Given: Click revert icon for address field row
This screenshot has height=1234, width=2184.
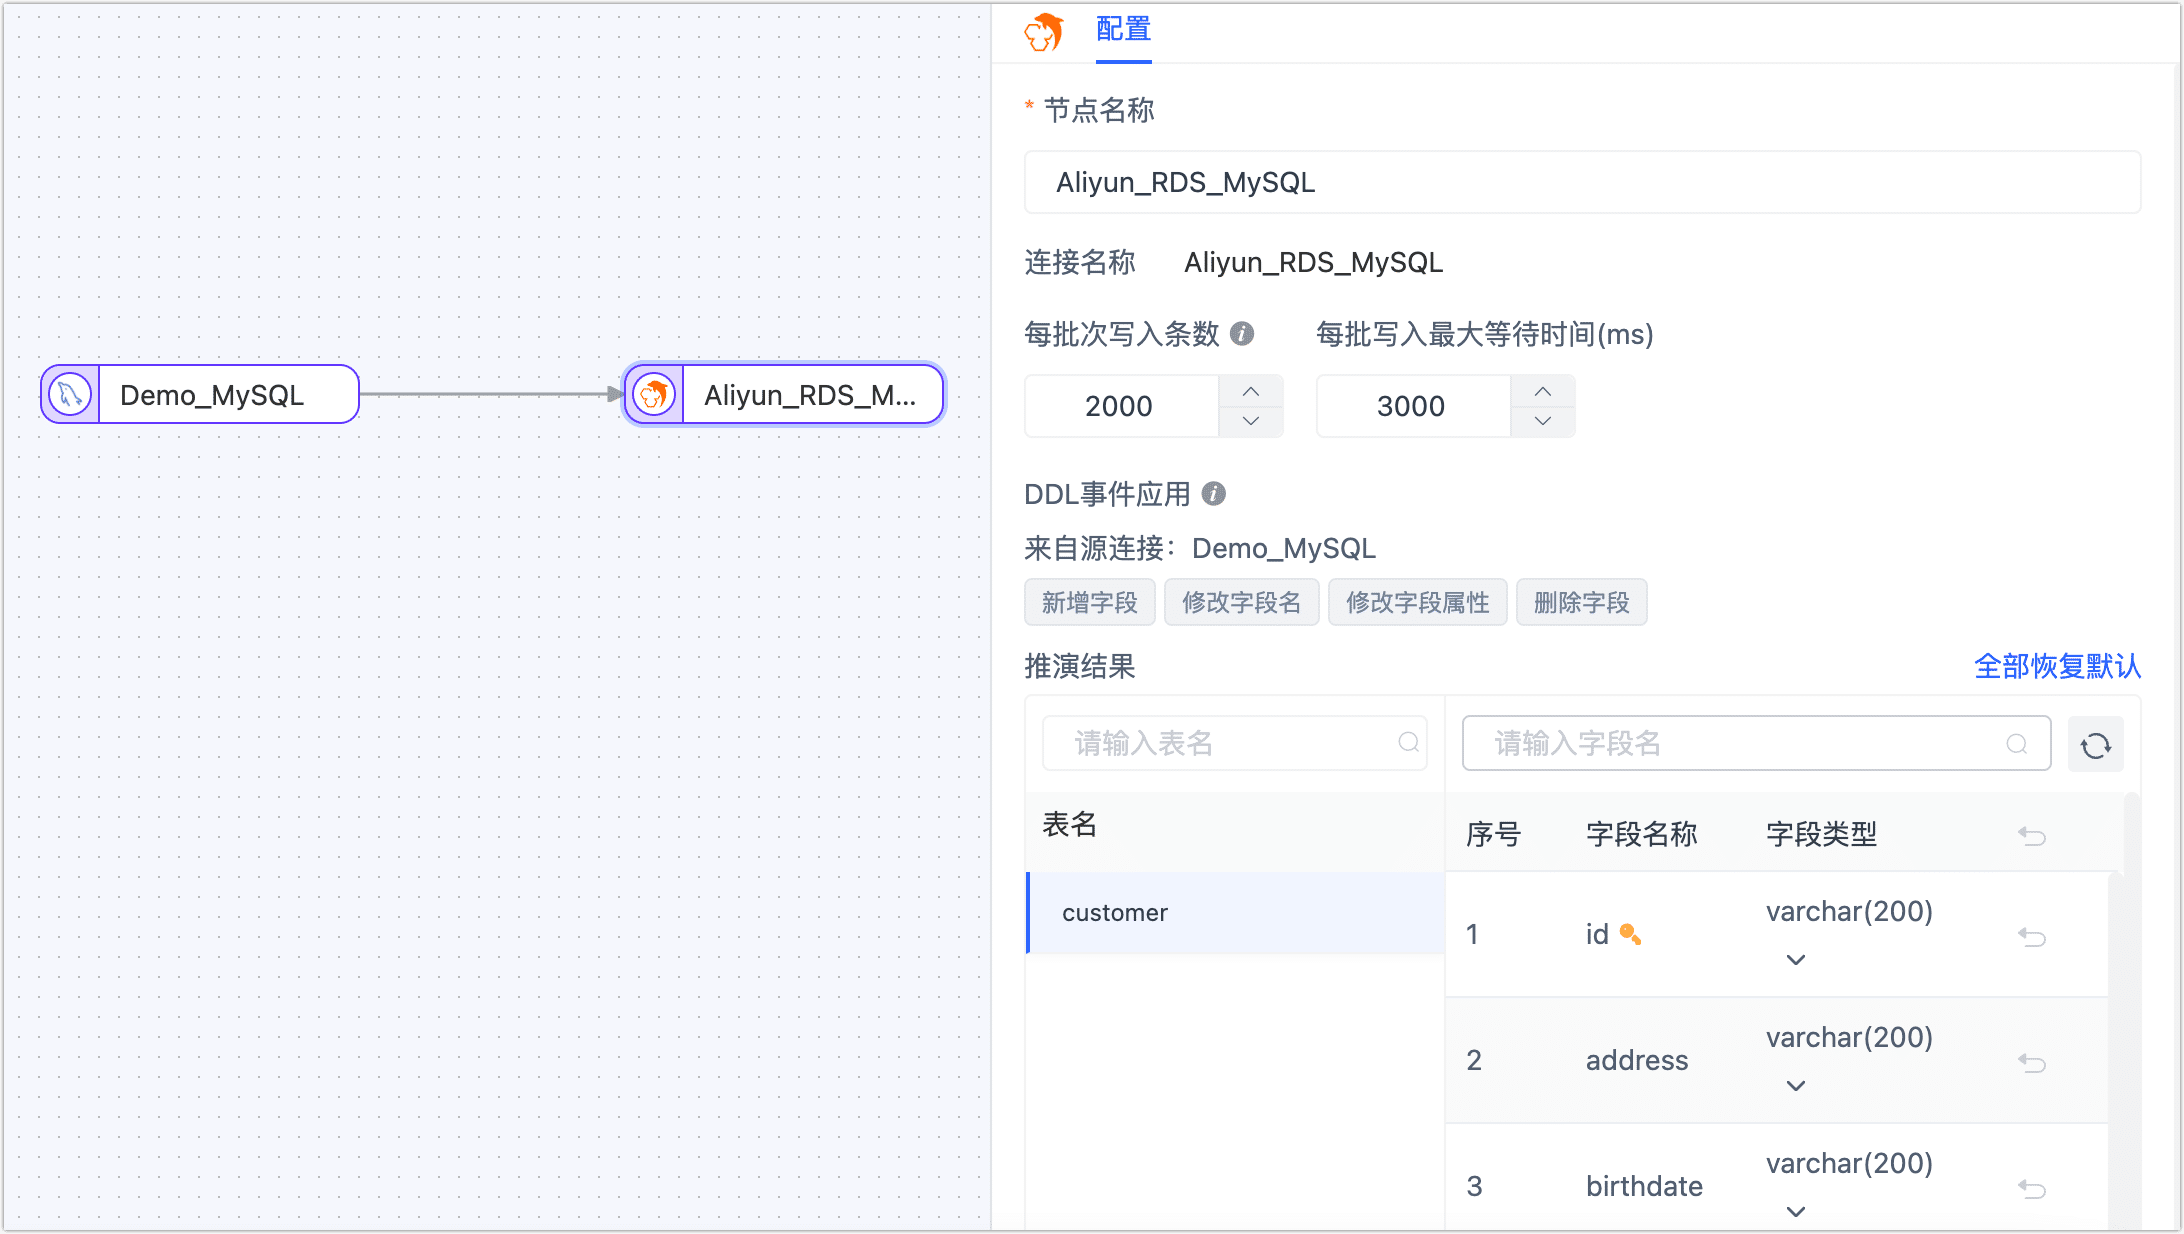Looking at the screenshot, I should click(2031, 1063).
